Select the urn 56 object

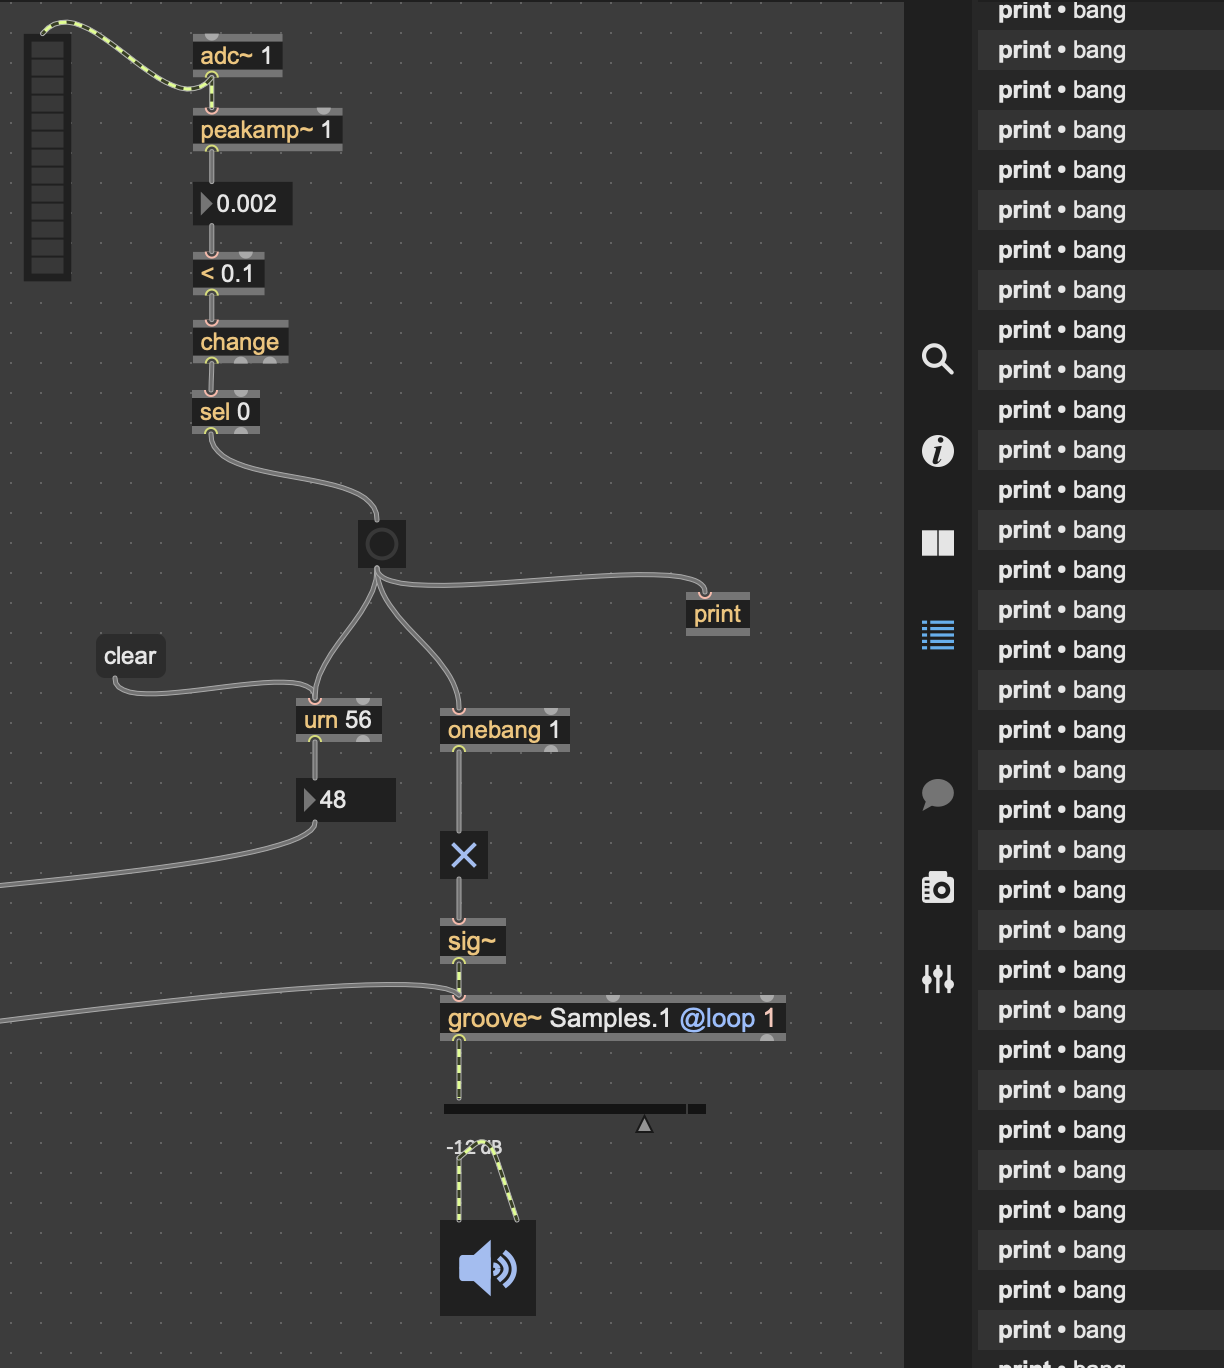tap(337, 720)
